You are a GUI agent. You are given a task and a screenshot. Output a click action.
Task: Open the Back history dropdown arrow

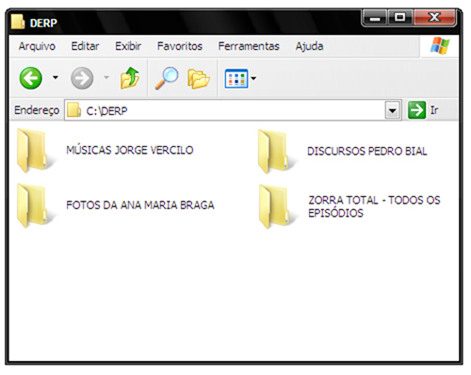(x=55, y=78)
